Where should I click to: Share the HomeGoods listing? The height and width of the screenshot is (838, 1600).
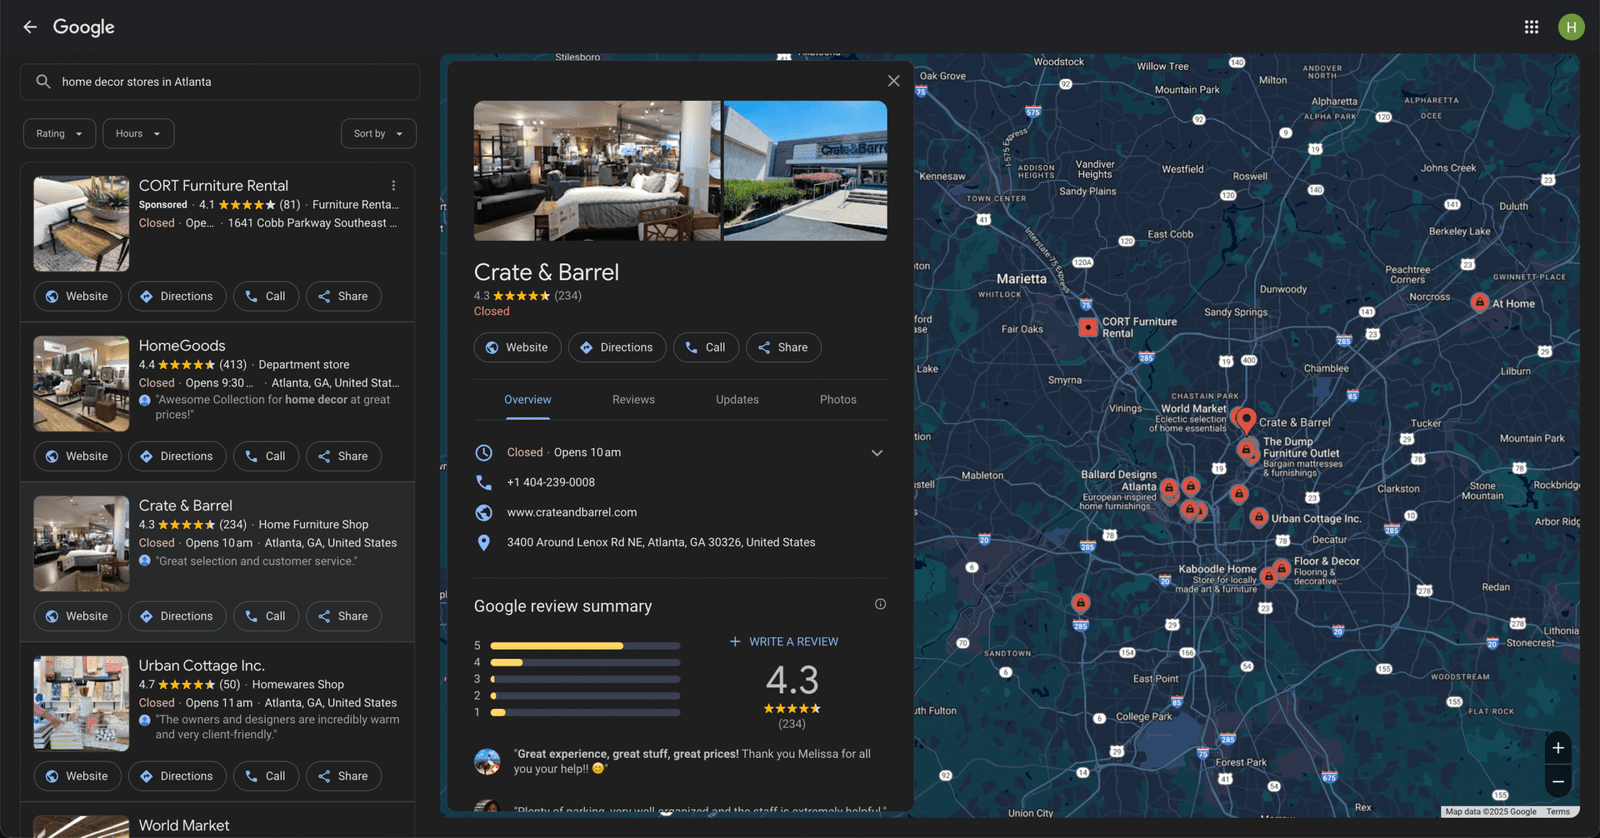click(x=343, y=456)
